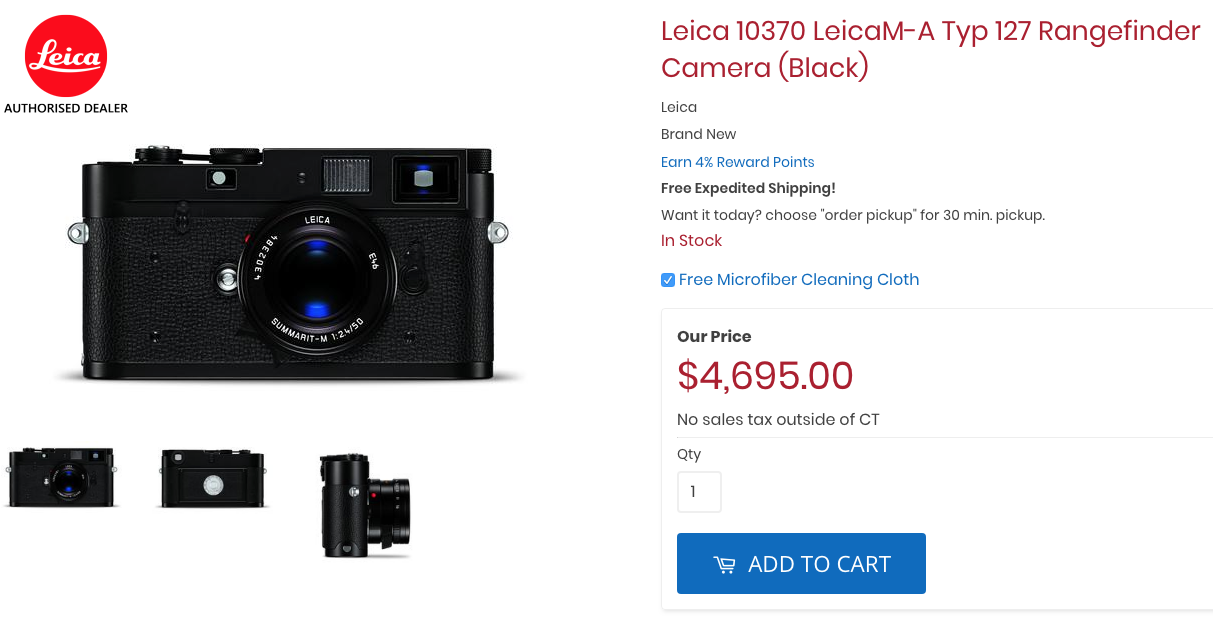Click the Free Microfiber Cleaning Cloth label
Image resolution: width=1213 pixels, height=626 pixels.
799,280
